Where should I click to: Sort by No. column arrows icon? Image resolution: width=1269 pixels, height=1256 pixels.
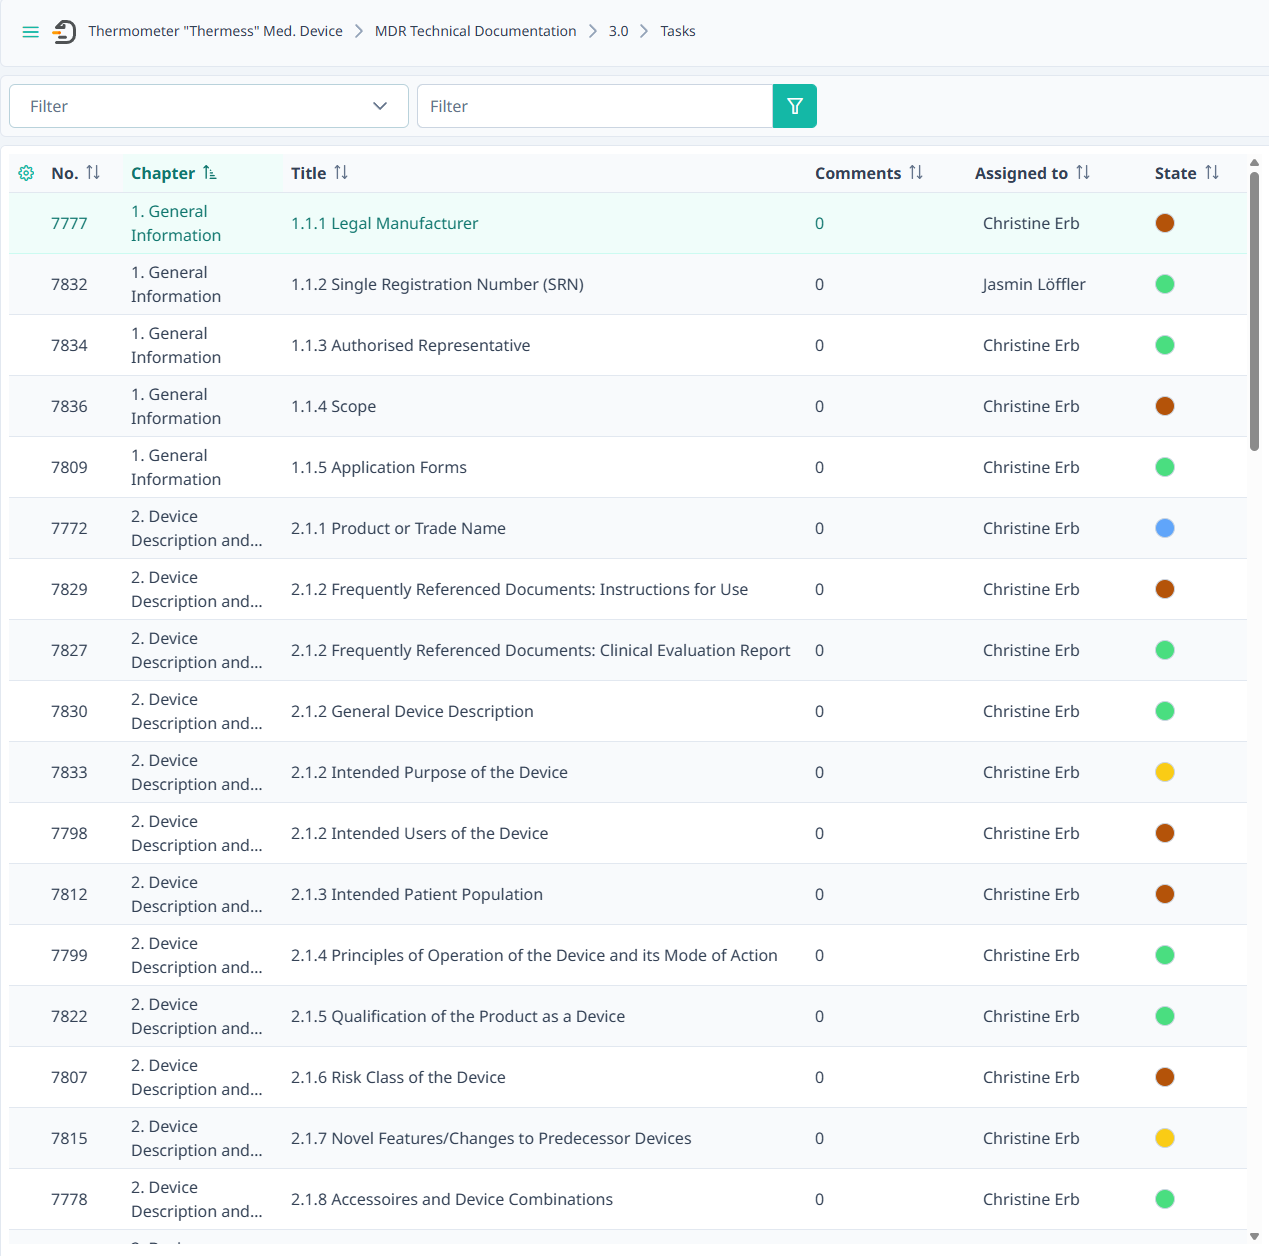click(93, 172)
